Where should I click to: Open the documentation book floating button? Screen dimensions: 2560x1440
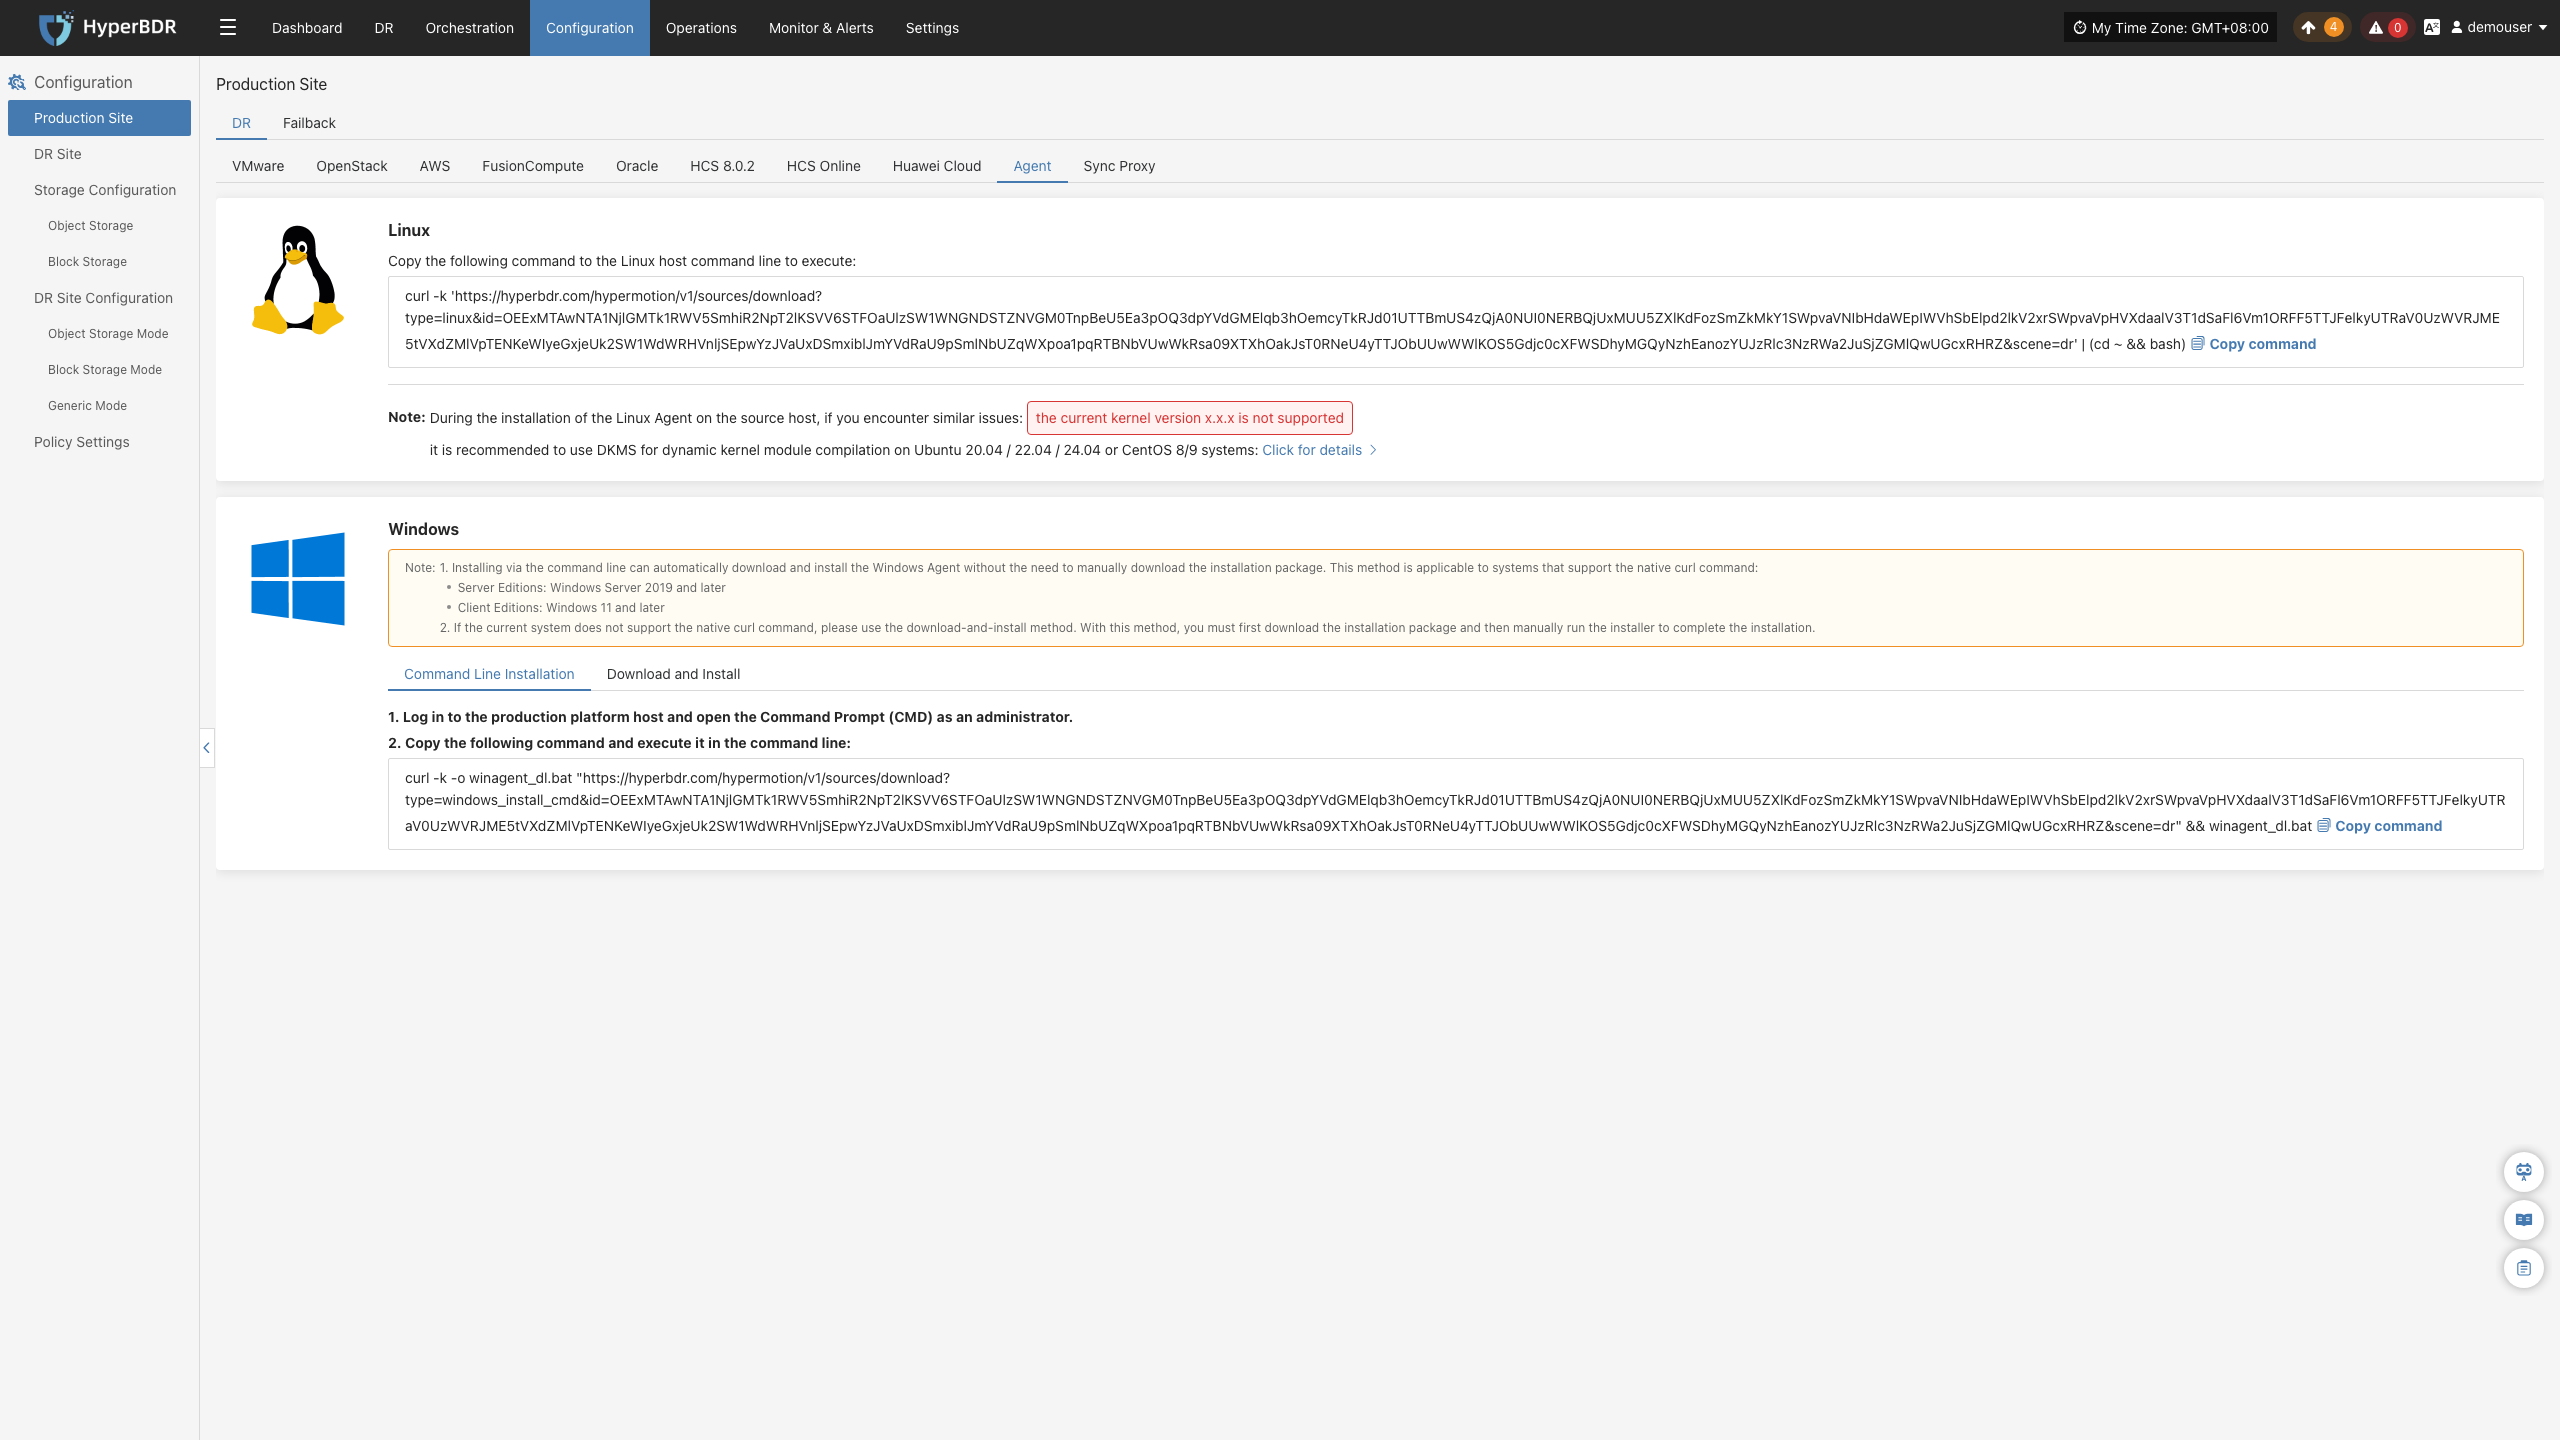[x=2524, y=1219]
